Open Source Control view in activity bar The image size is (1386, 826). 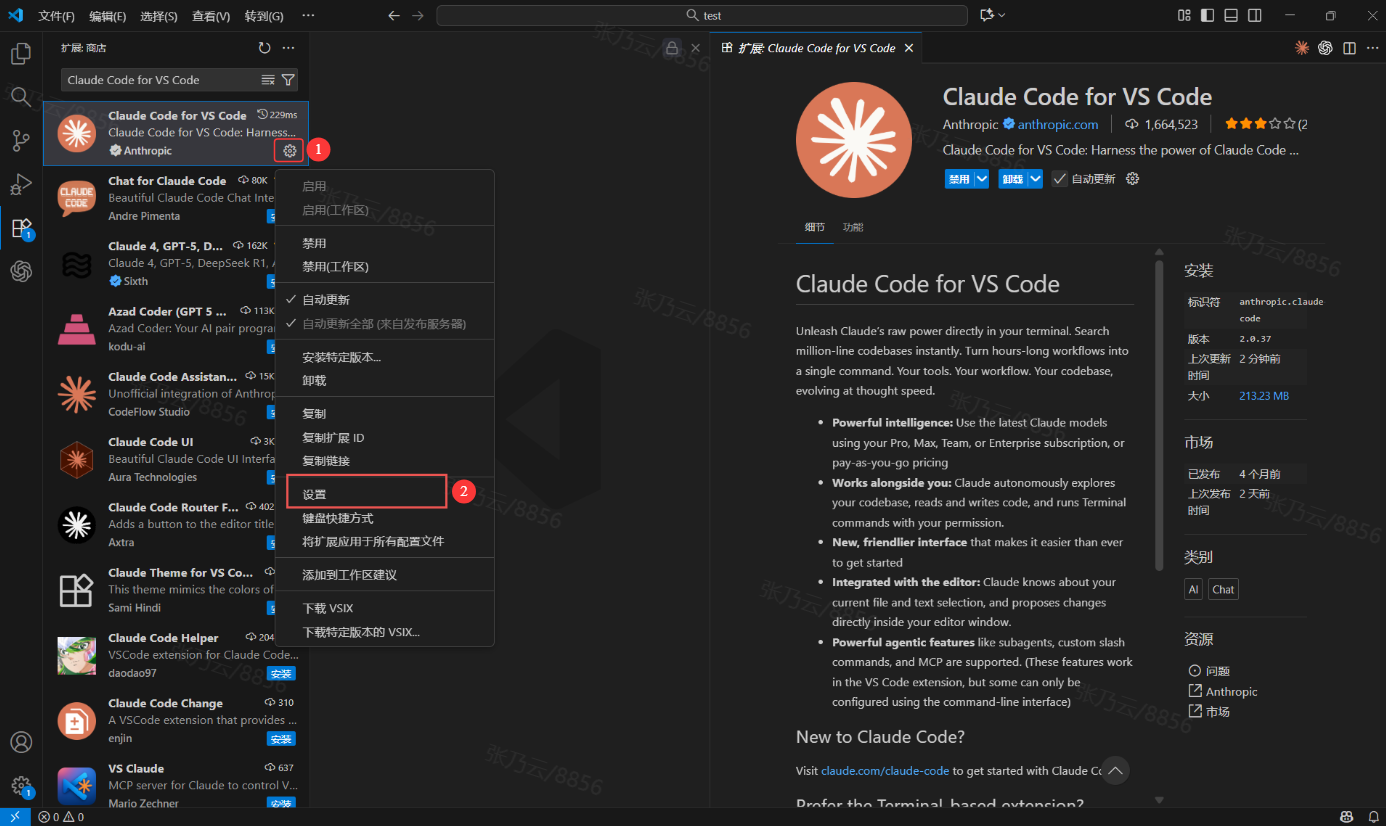coord(21,141)
